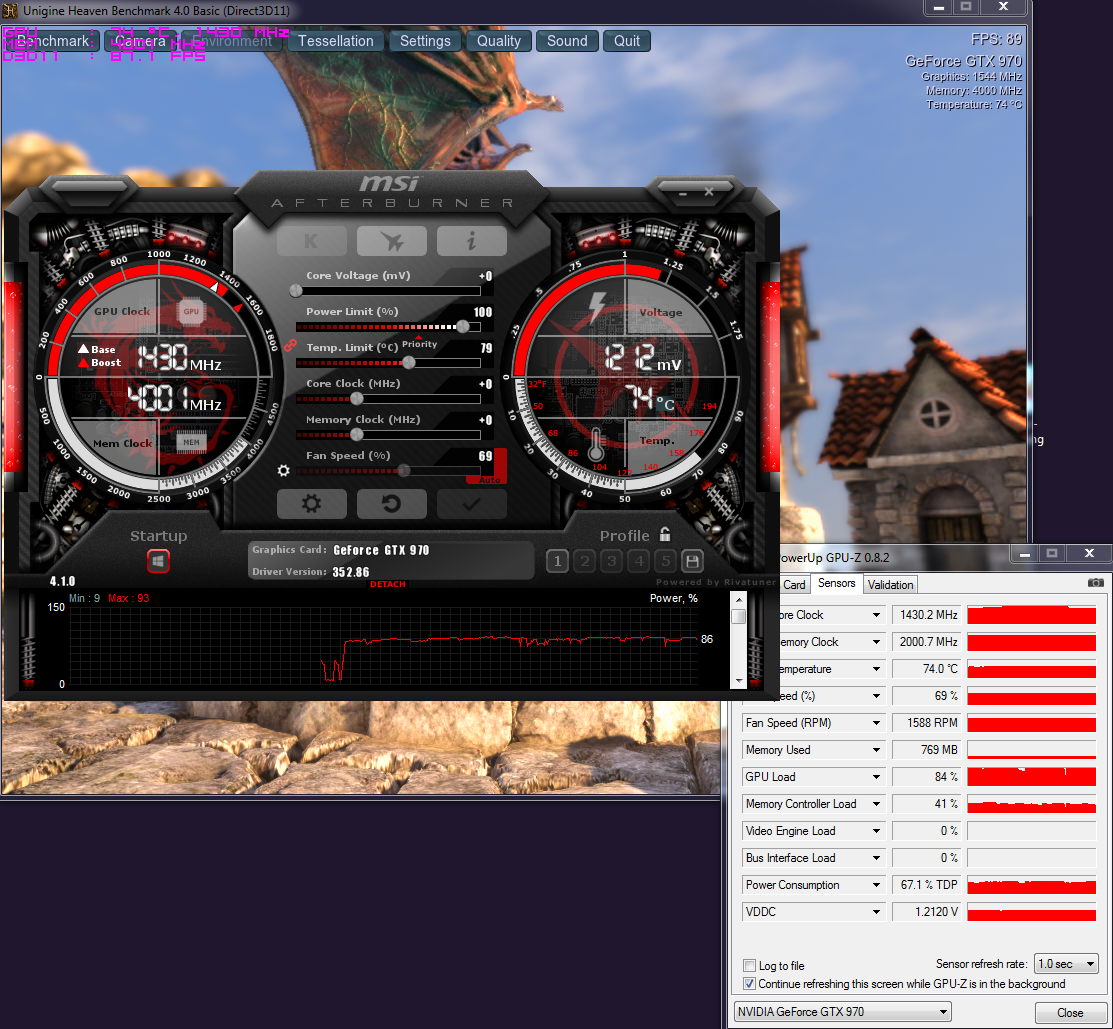Image resolution: width=1113 pixels, height=1029 pixels.
Task: Expand the Power Consumption sensor dropdown
Action: pos(877,885)
